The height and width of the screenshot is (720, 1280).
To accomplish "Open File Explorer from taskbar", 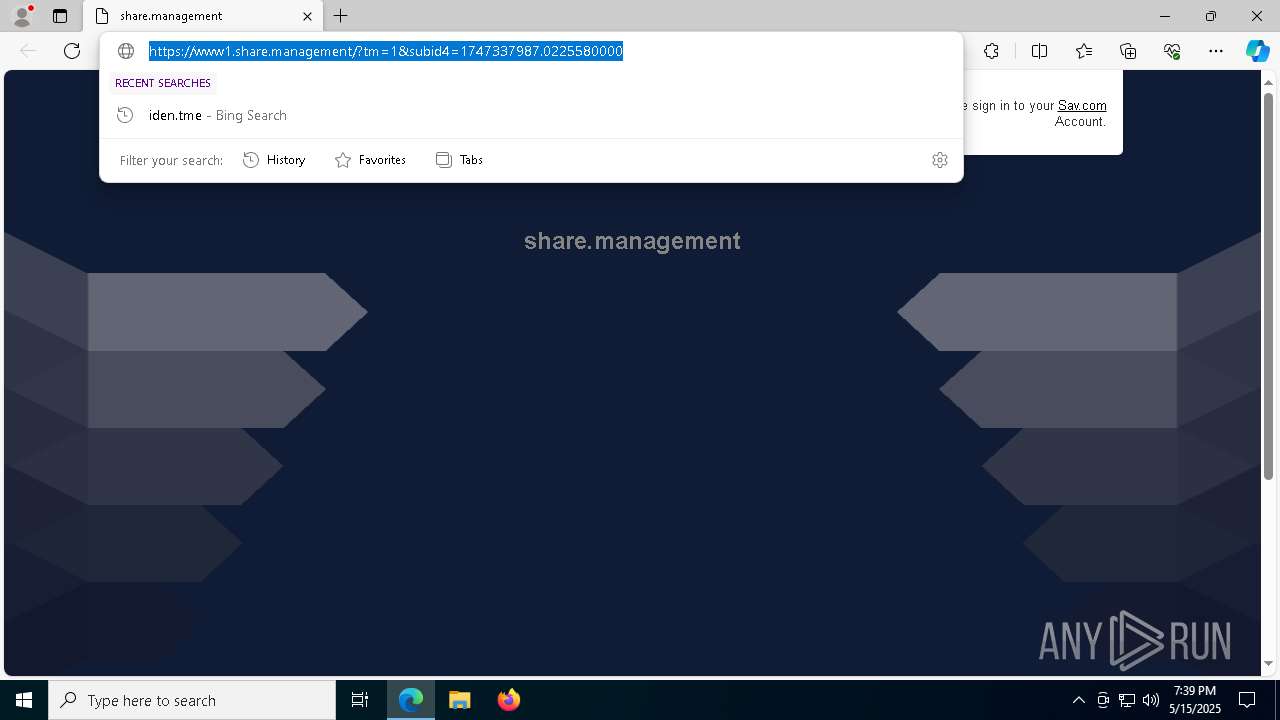I will pos(460,700).
